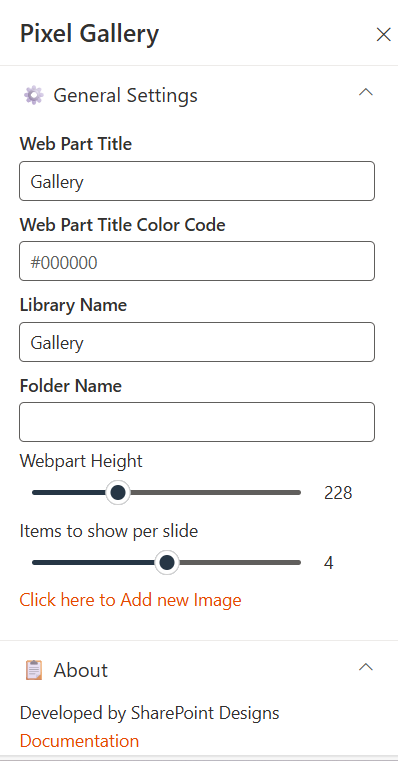Click the Webpart Height value 228
398x761 pixels.
point(338,493)
